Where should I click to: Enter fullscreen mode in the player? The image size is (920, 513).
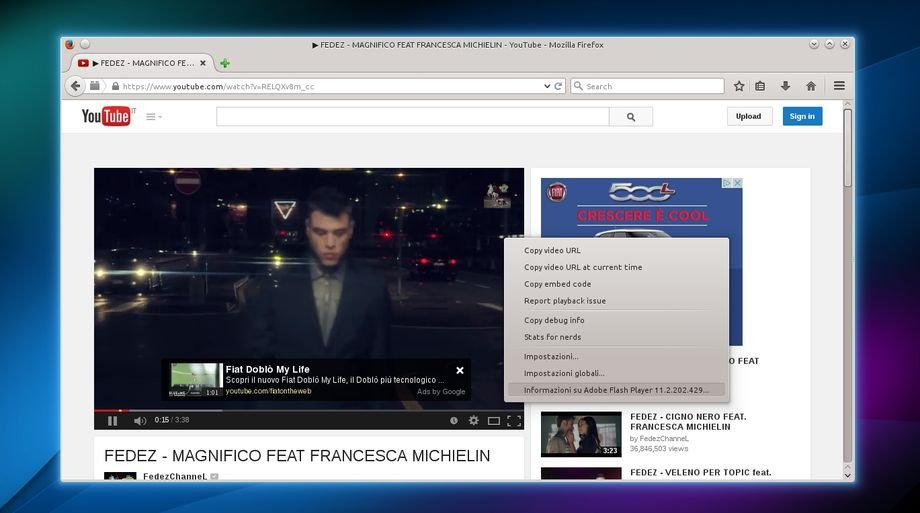click(514, 421)
